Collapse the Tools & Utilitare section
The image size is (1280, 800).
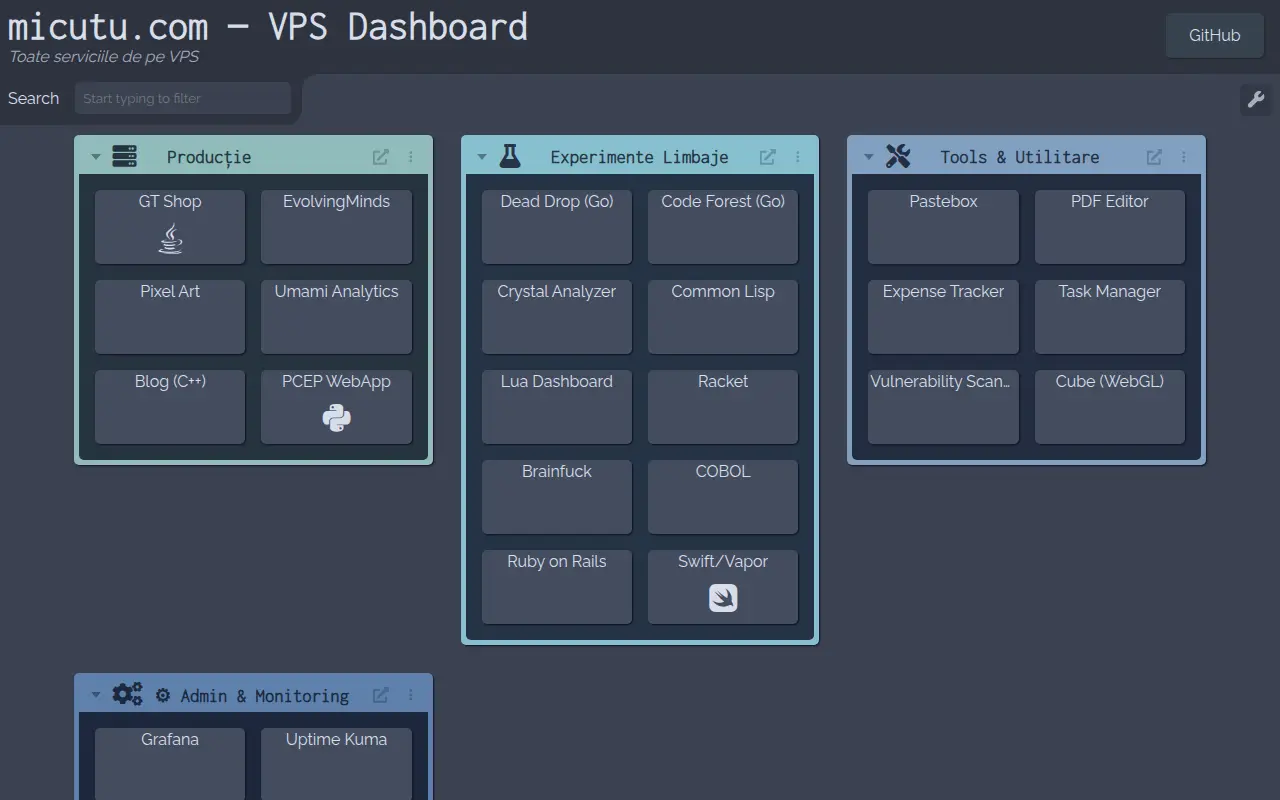pyautogui.click(x=868, y=157)
